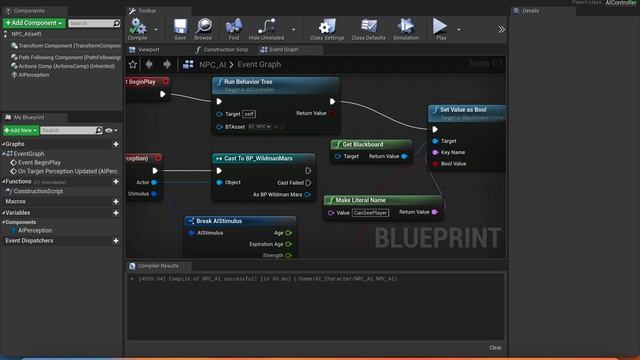The width and height of the screenshot is (640, 360).
Task: Start Simulation from the toolbar
Action: pyautogui.click(x=406, y=29)
